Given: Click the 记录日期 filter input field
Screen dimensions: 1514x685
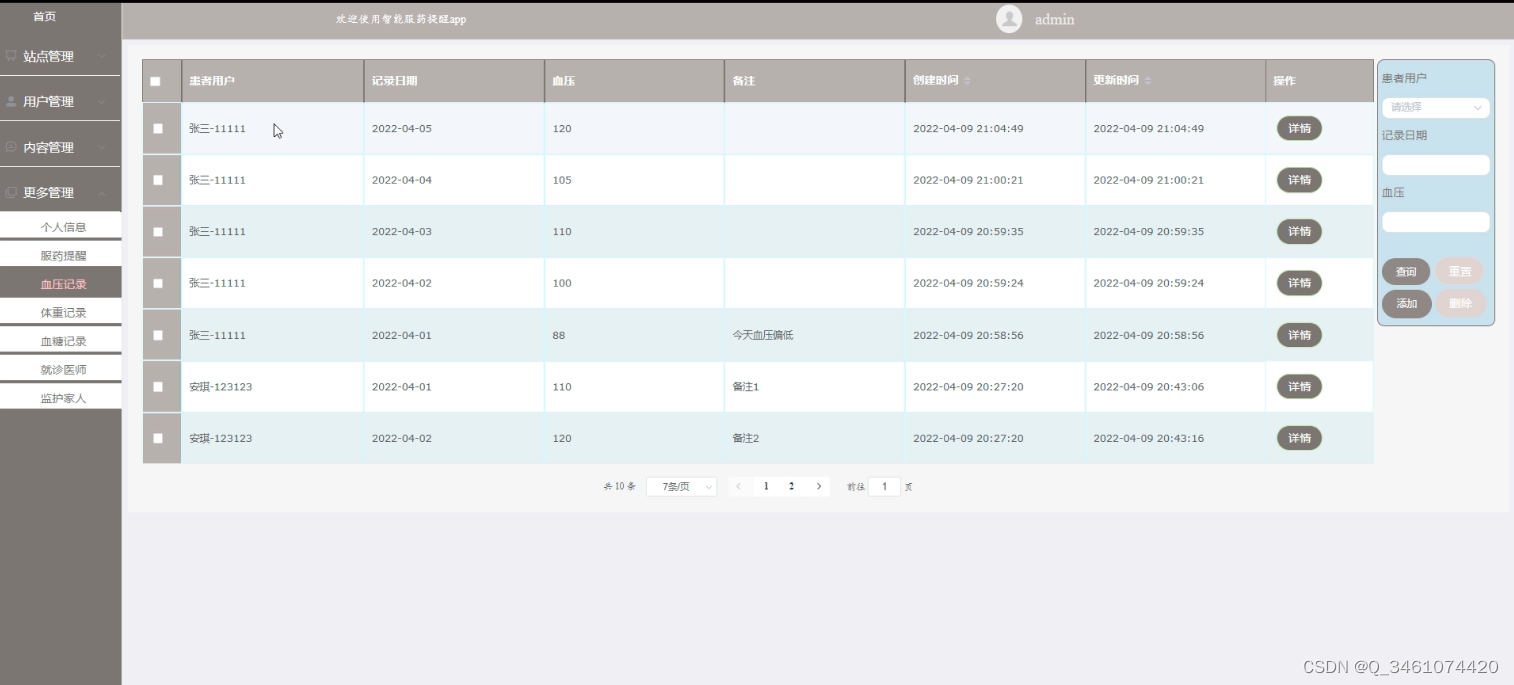Looking at the screenshot, I should tap(1435, 165).
